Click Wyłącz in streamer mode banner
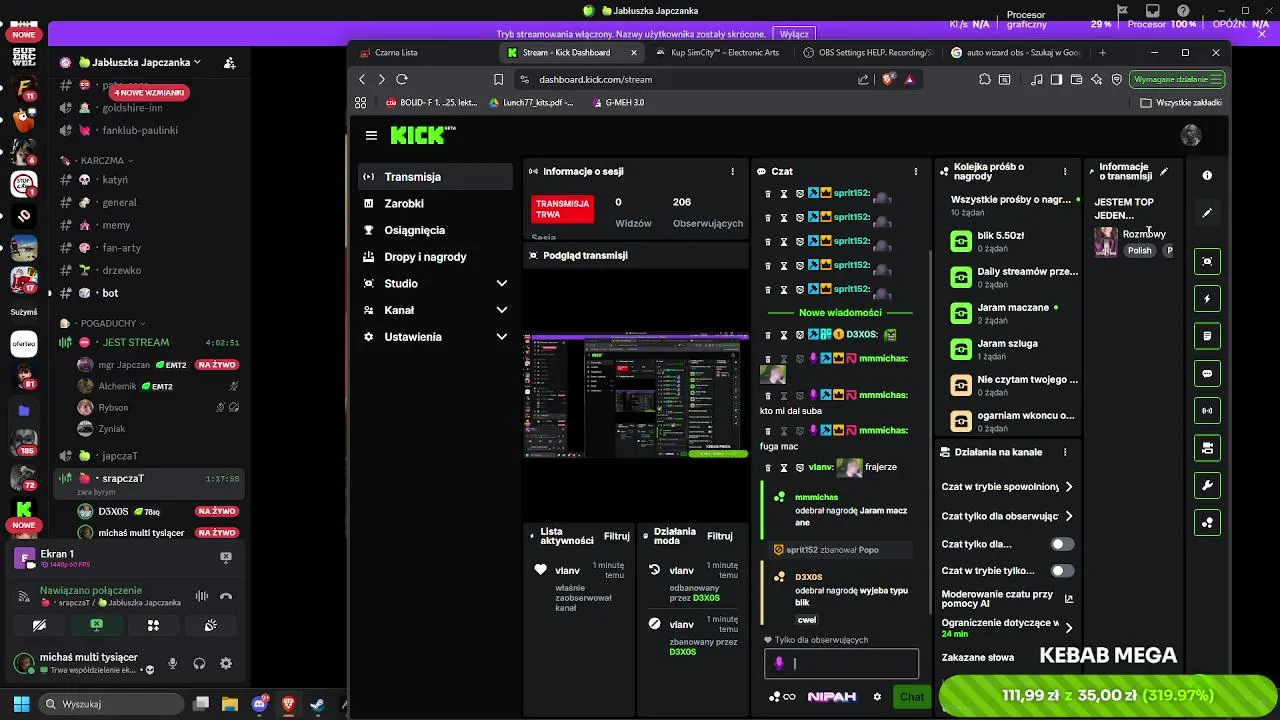 pos(794,34)
